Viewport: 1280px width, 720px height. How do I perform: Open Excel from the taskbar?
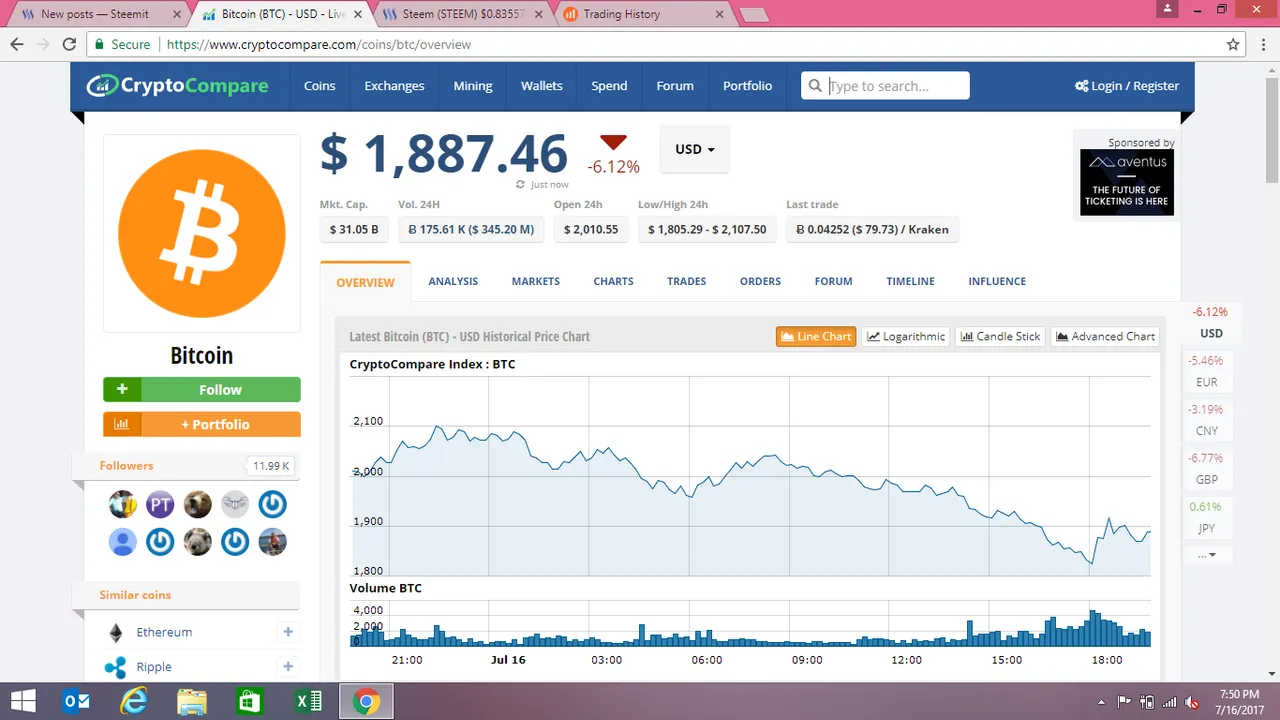click(307, 702)
